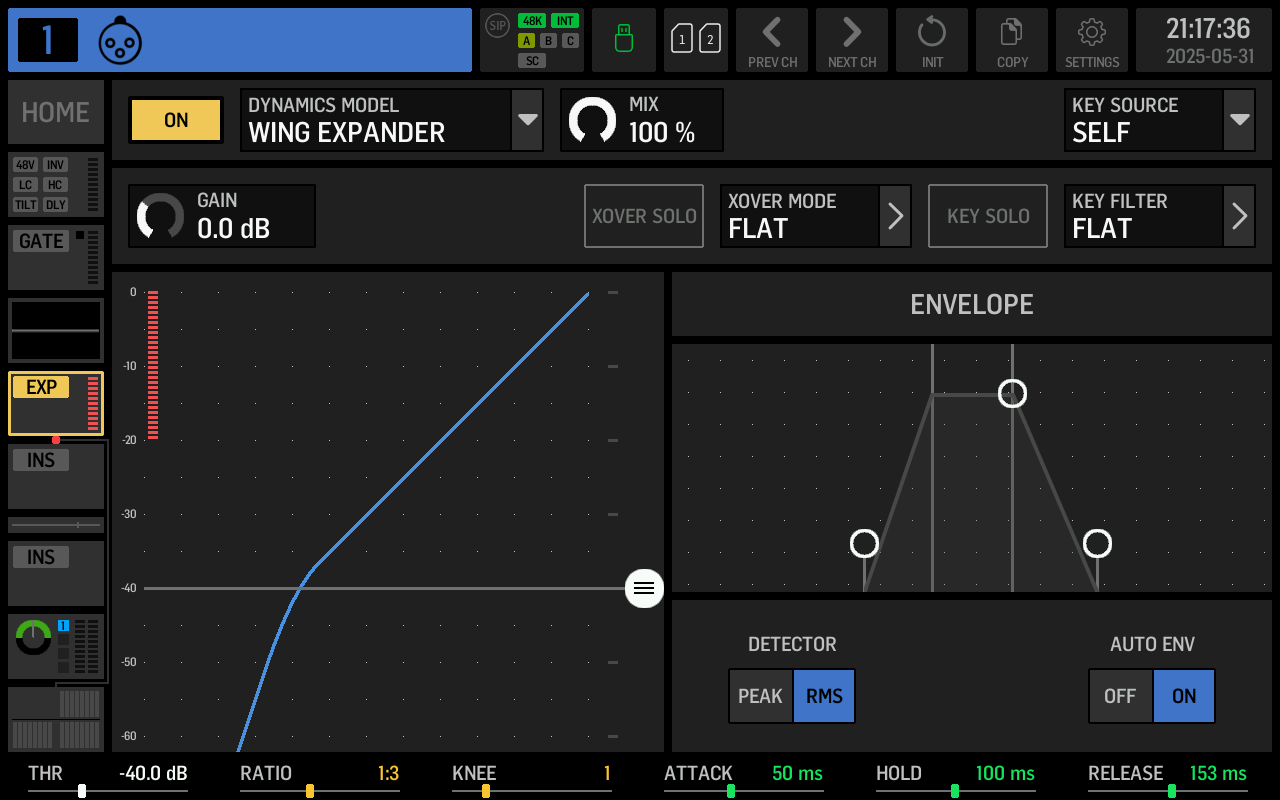Open the DYNAMICS MODEL dropdown

click(527, 119)
